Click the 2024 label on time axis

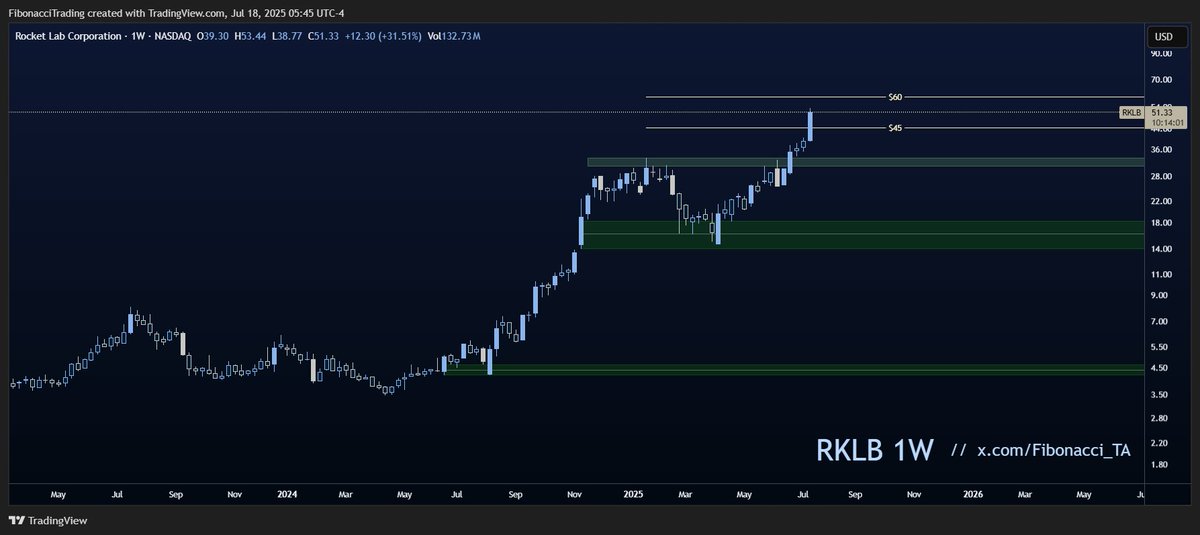287,494
